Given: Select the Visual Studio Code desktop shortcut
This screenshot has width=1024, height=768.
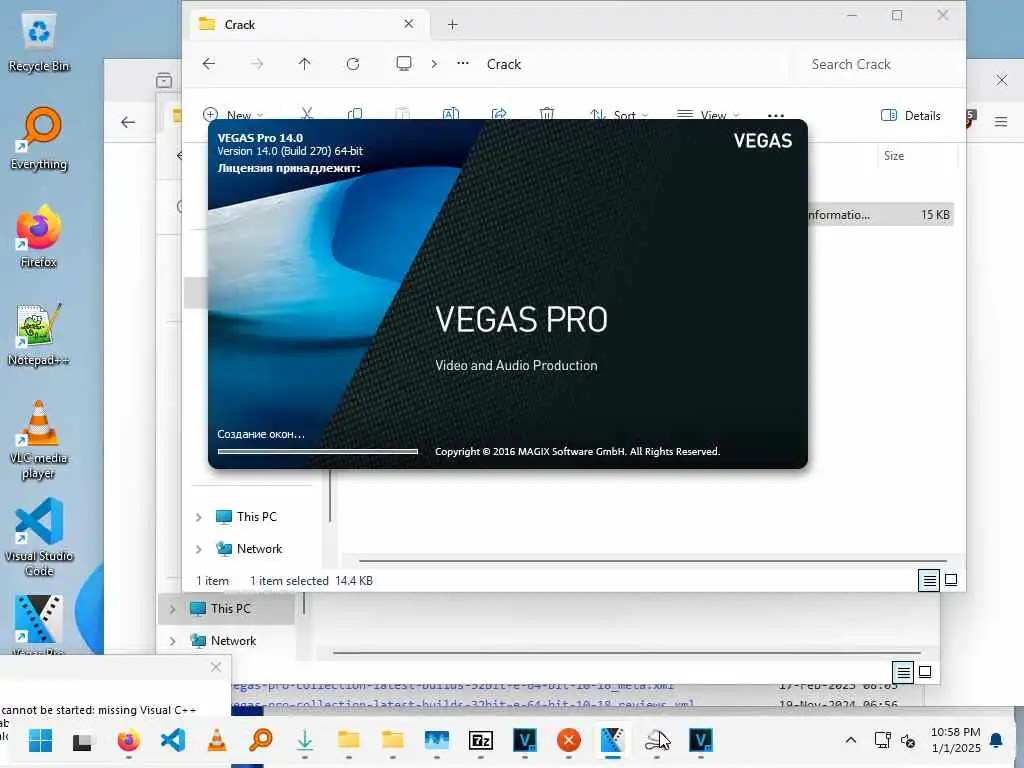Looking at the screenshot, I should tap(39, 537).
